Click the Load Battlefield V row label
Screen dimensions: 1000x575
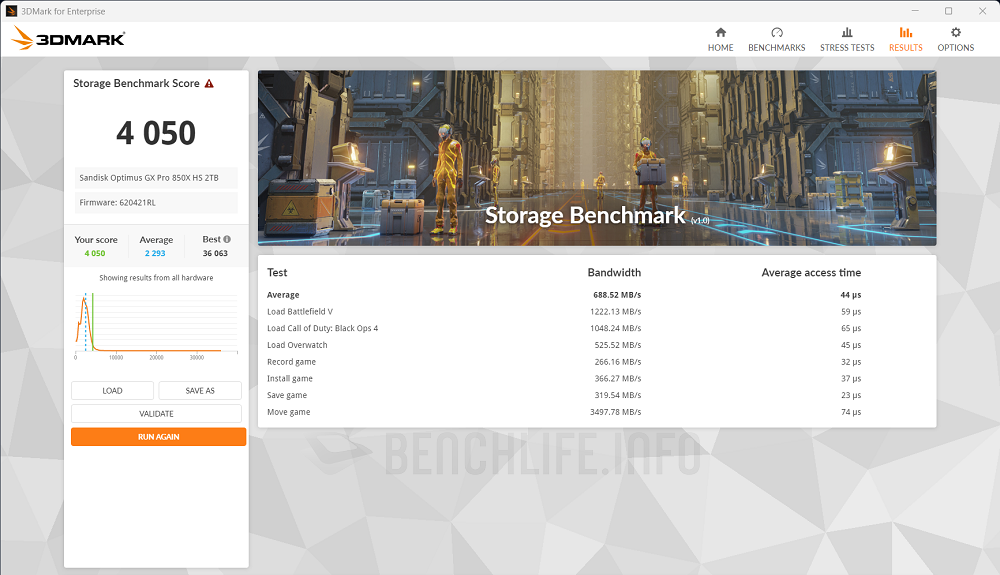click(300, 312)
